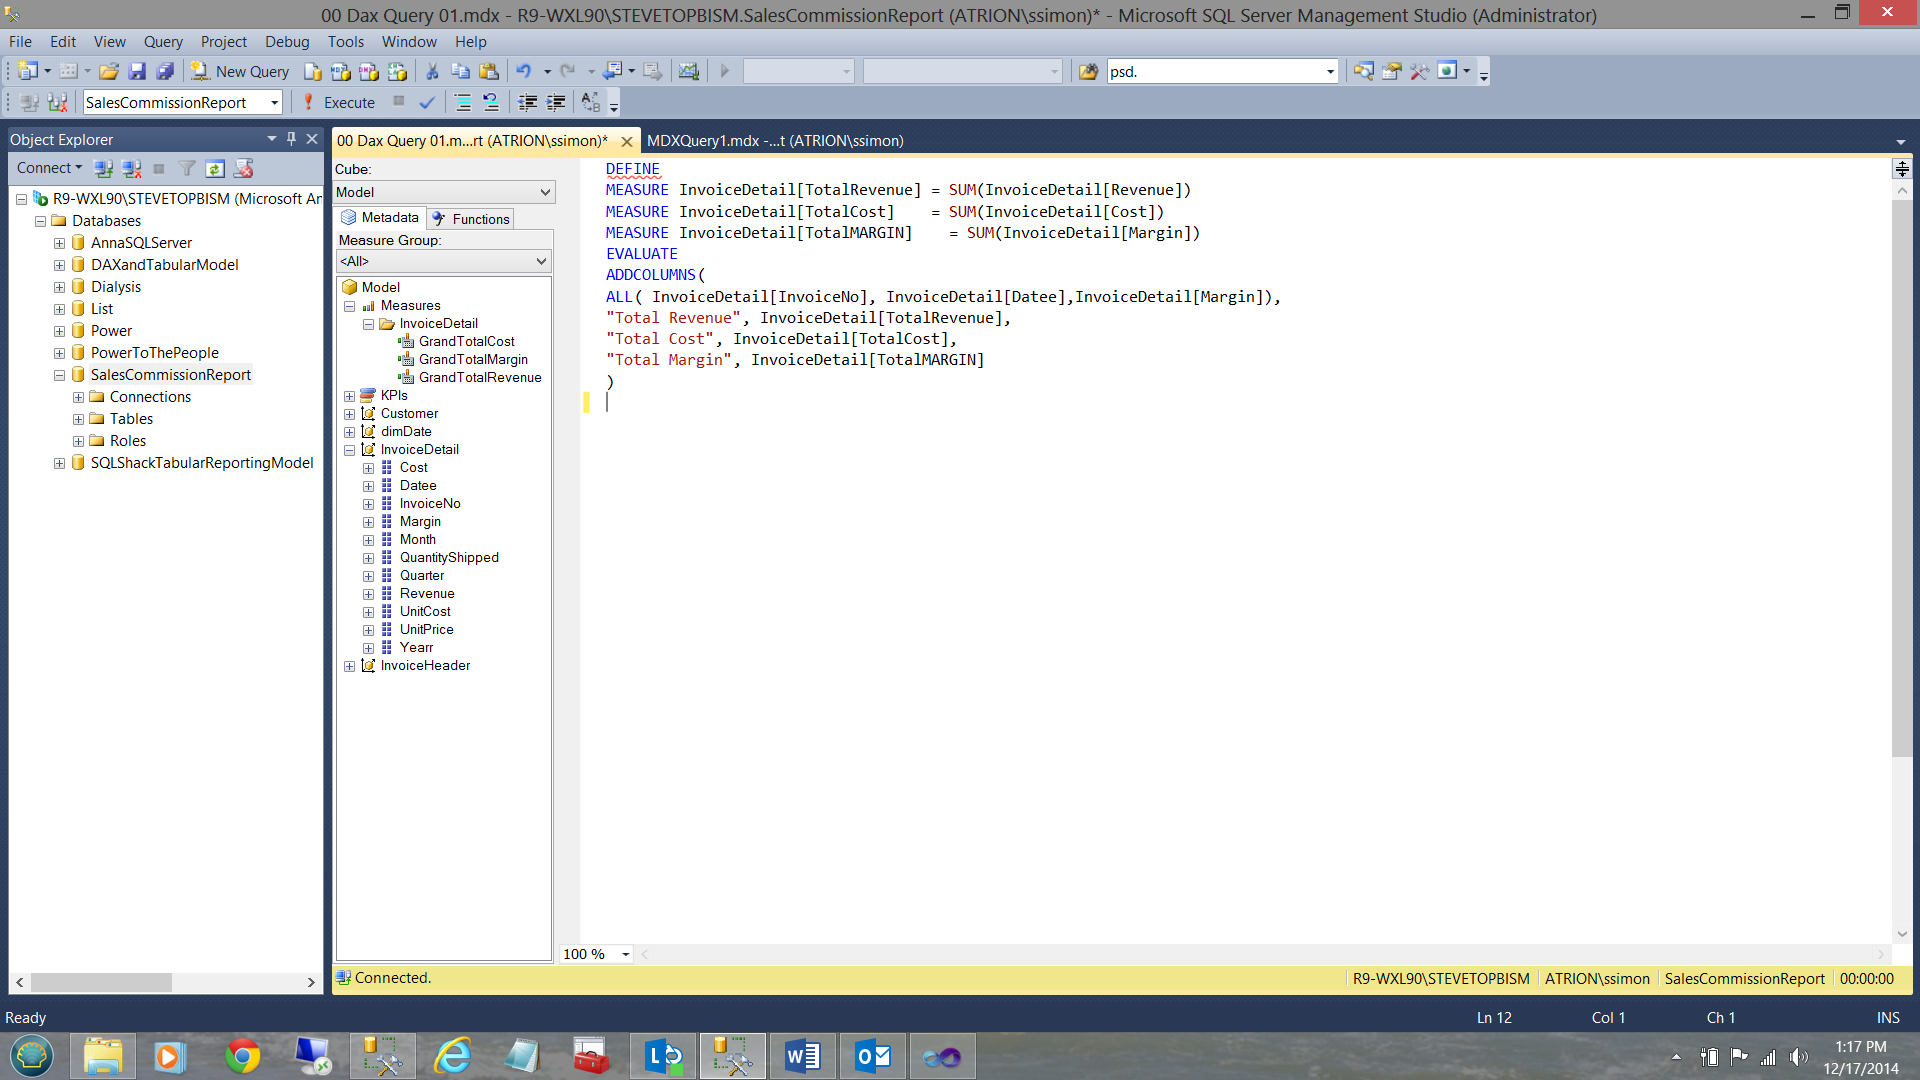Image resolution: width=1920 pixels, height=1080 pixels.
Task: Expand the Tables folder node
Action: [78, 419]
